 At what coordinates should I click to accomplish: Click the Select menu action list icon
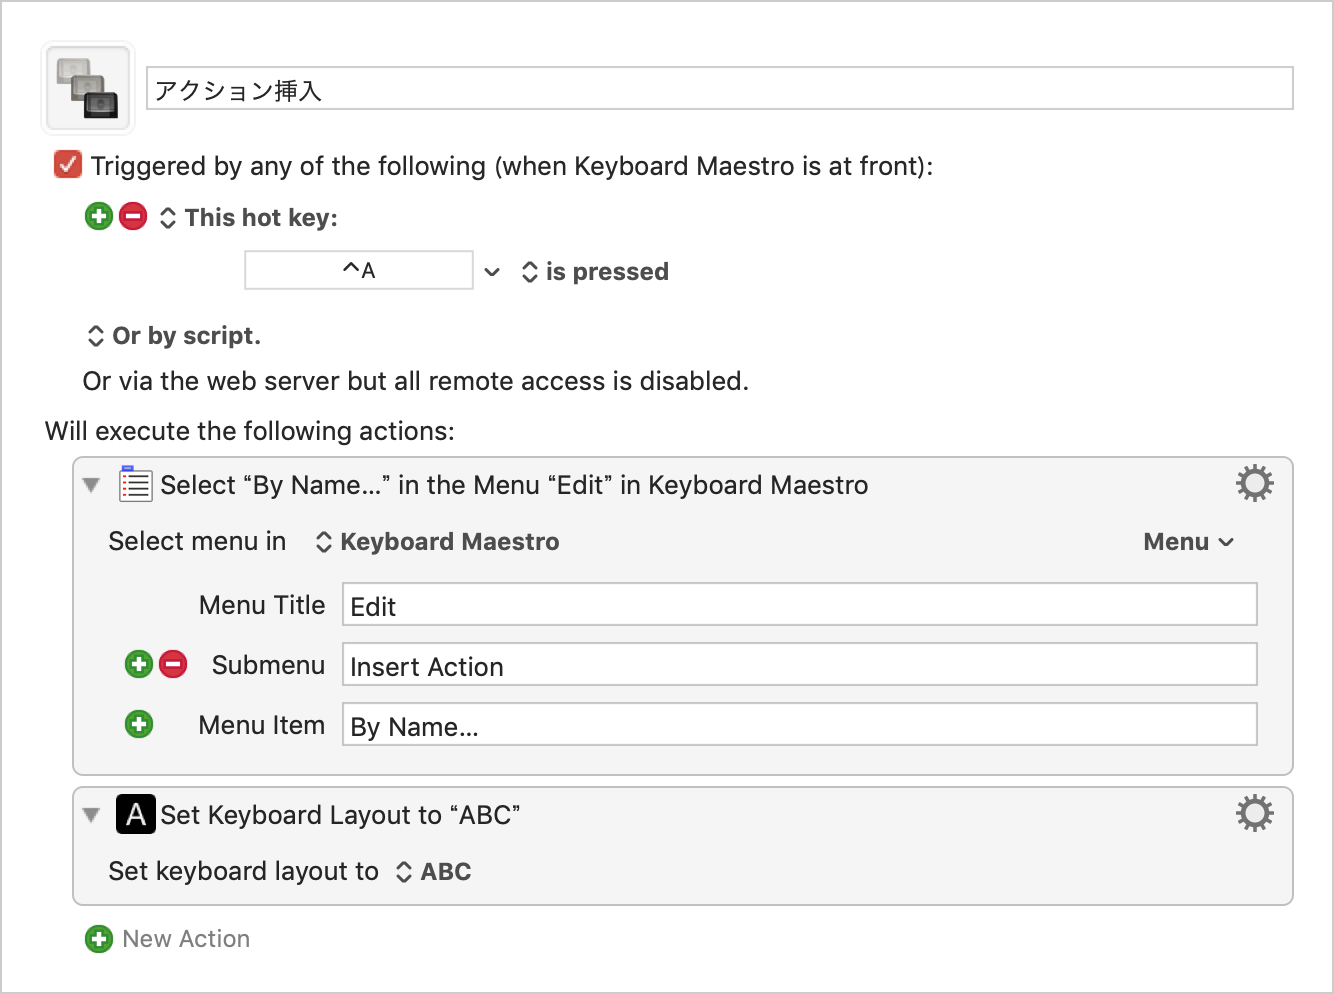click(135, 484)
